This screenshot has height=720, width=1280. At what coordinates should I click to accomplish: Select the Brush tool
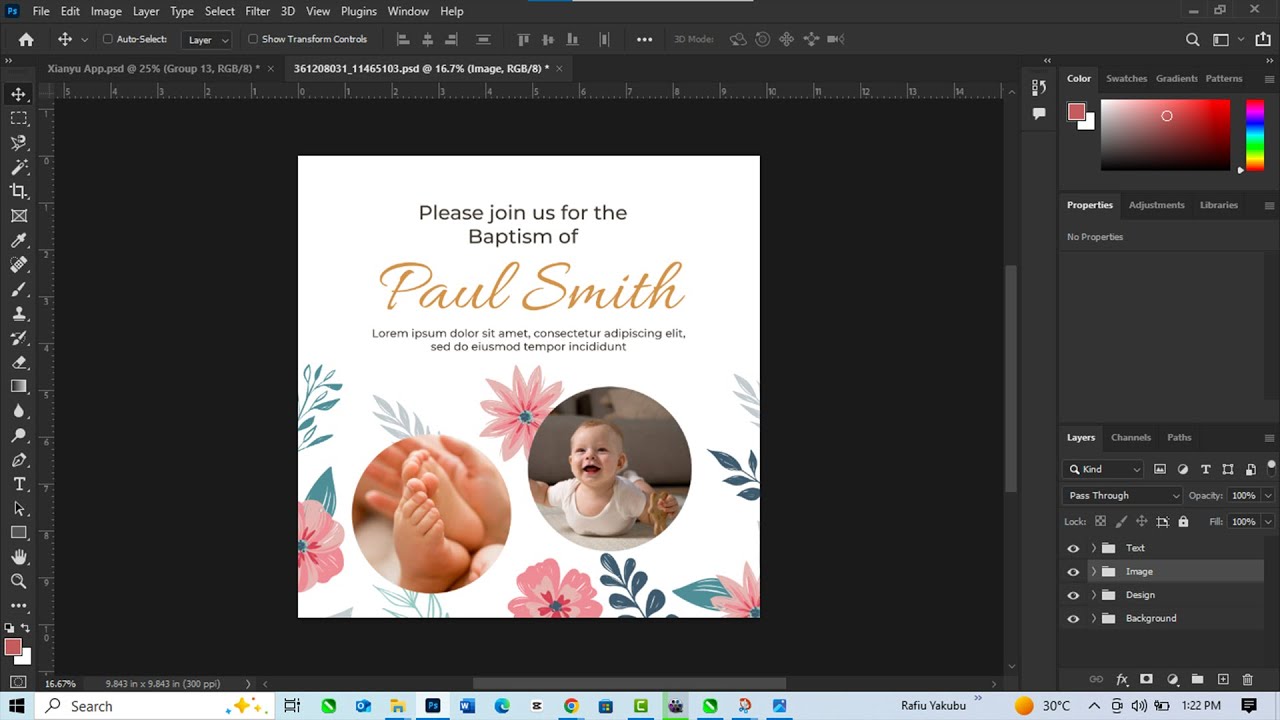(19, 289)
